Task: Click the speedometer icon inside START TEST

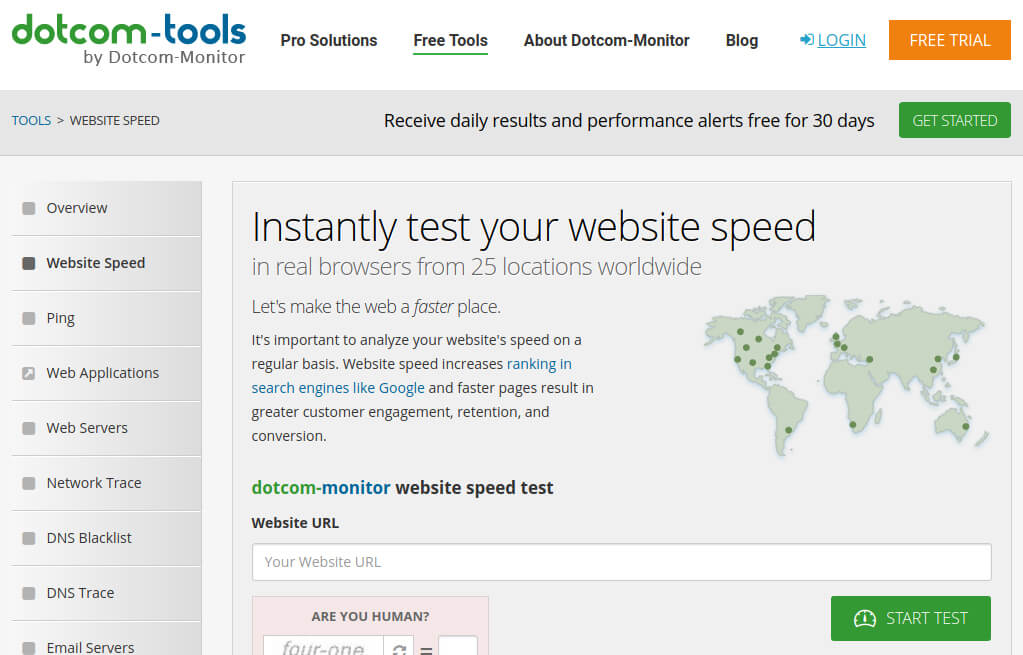Action: pyautogui.click(x=865, y=618)
